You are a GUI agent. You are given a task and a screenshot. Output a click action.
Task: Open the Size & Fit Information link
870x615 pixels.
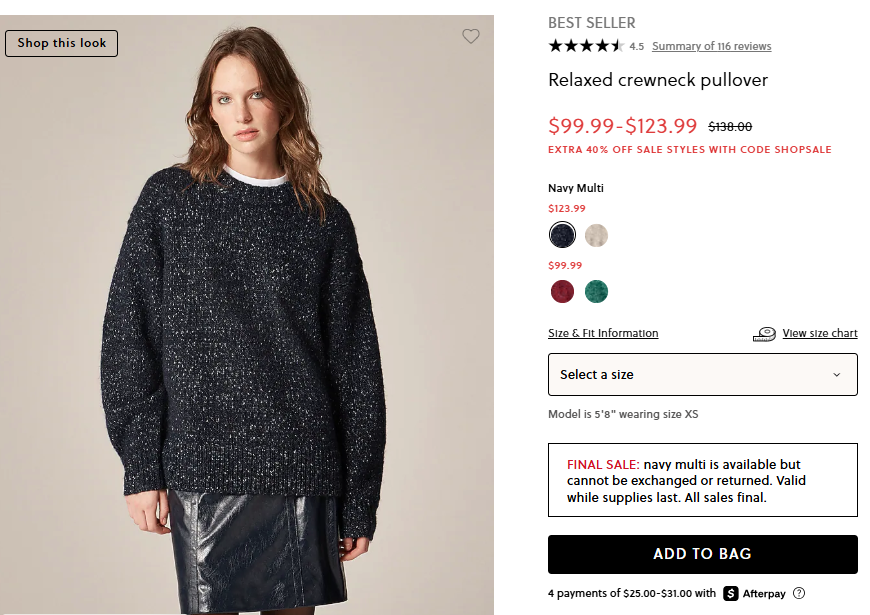[603, 333]
